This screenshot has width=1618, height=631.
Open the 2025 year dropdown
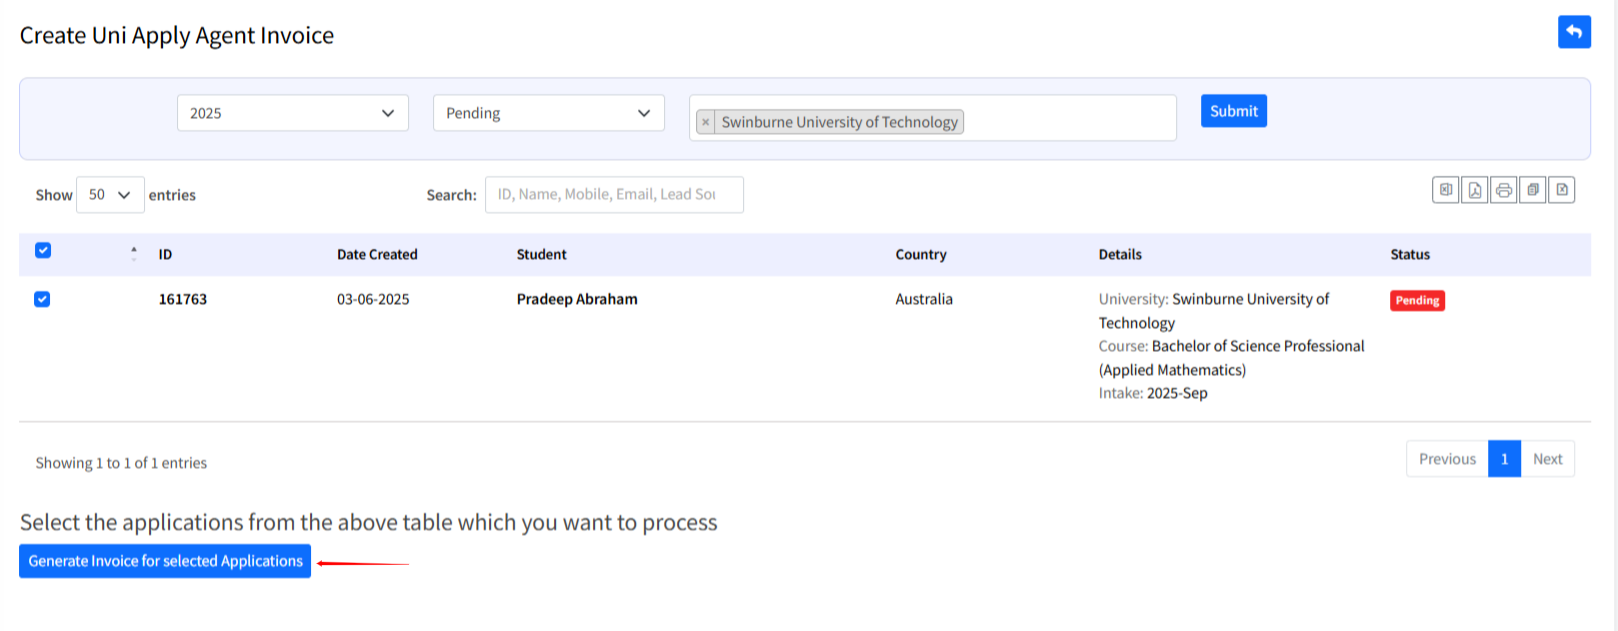point(292,113)
